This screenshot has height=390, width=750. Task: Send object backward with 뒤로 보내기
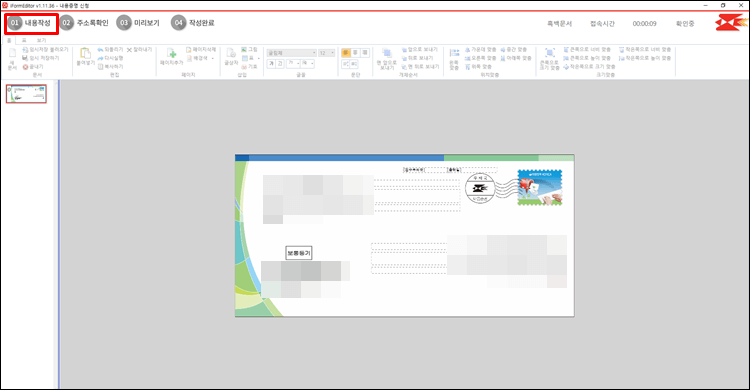click(x=417, y=58)
